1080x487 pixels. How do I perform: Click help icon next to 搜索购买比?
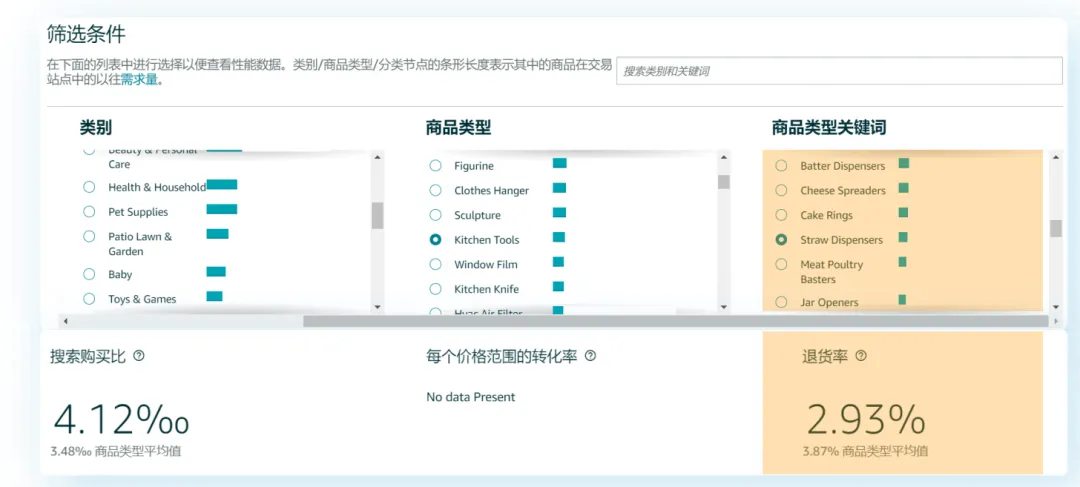[x=139, y=356]
